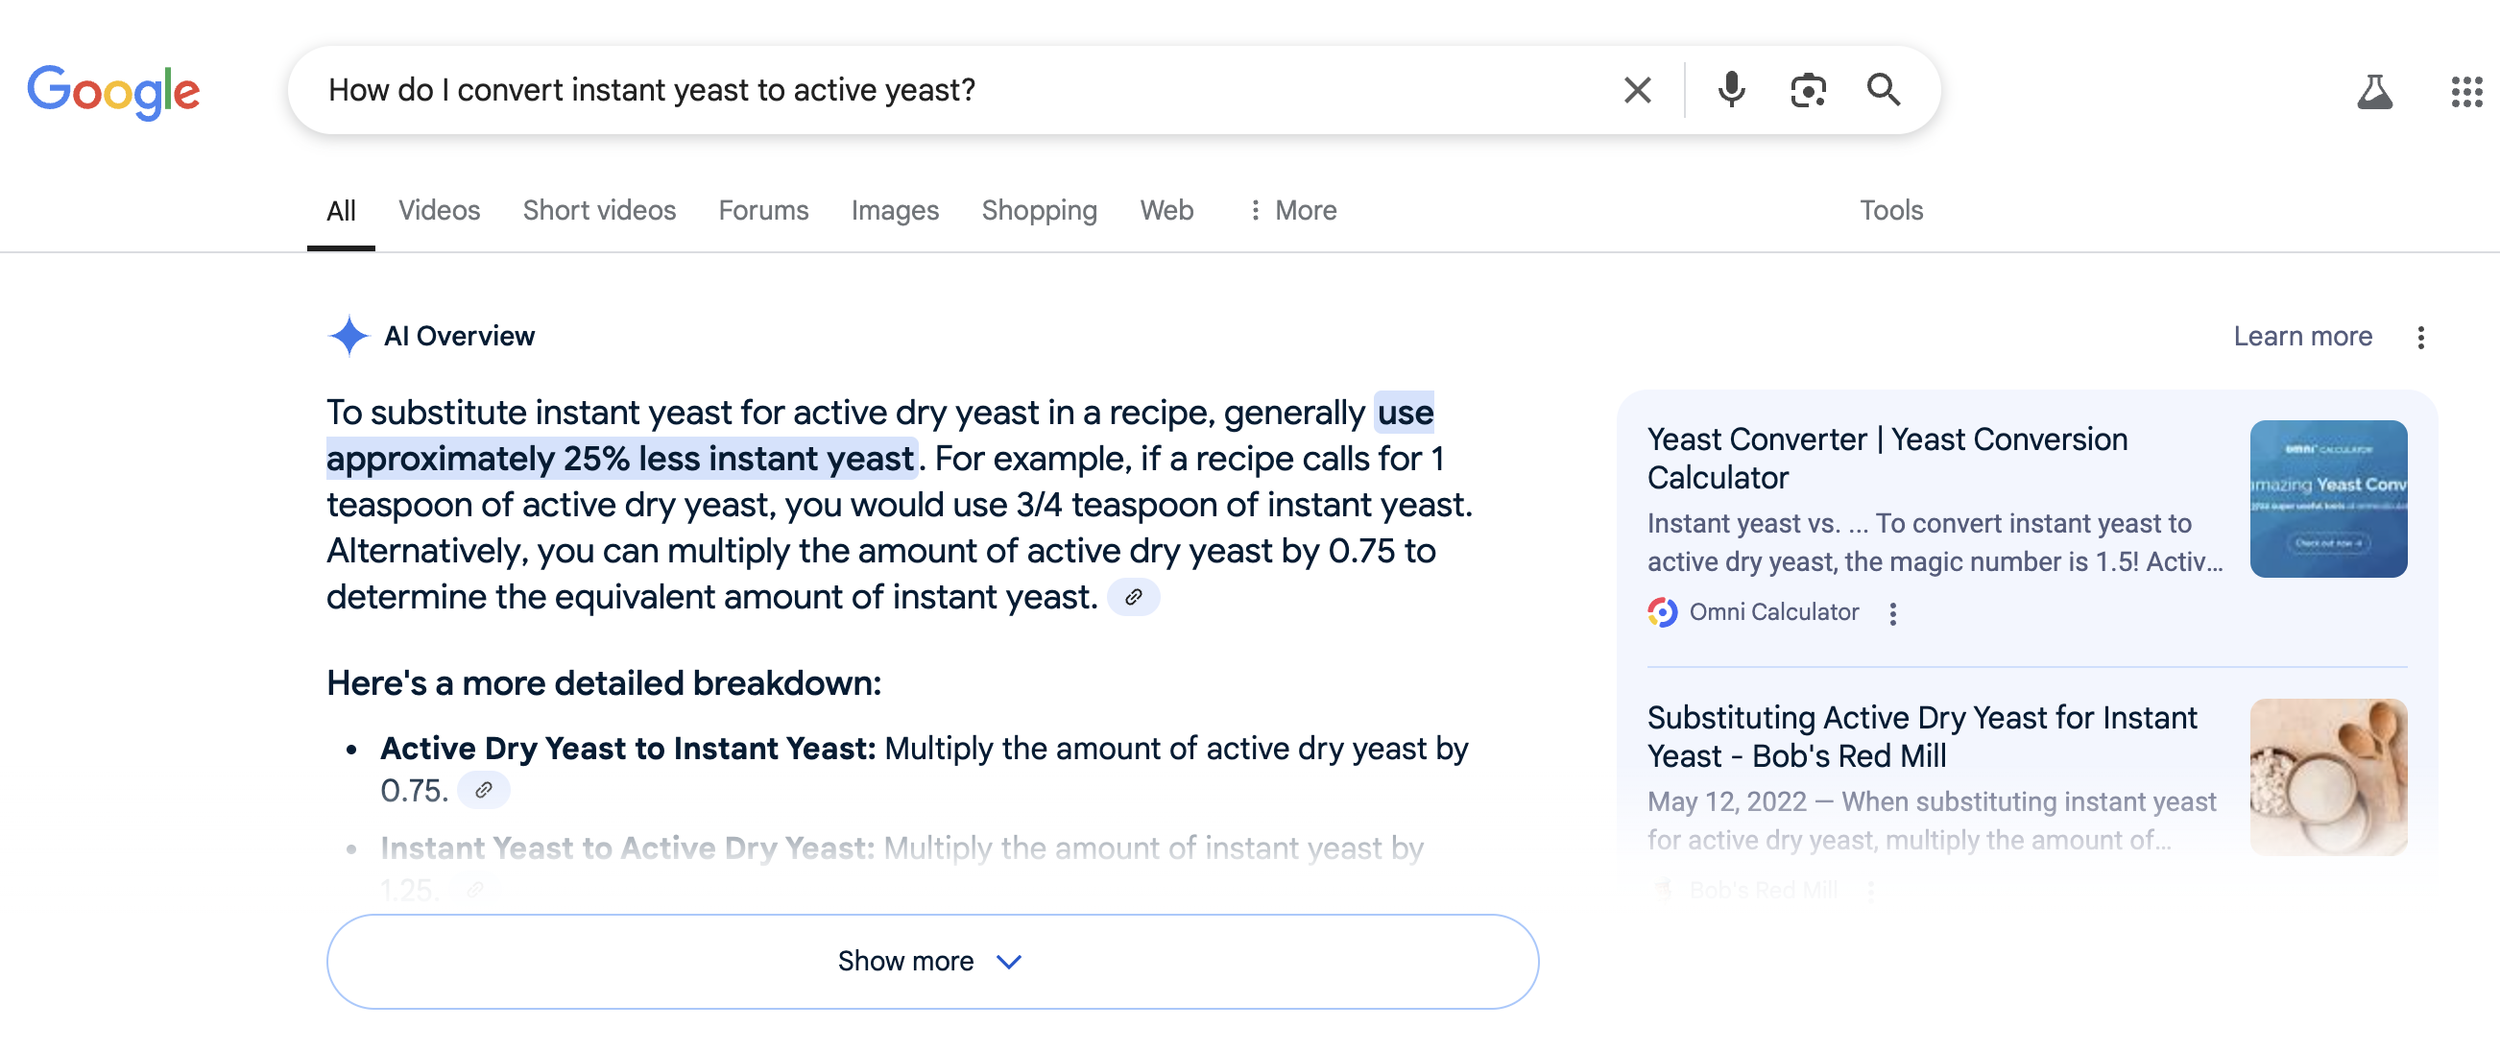Open AI Overview three-dot options menu
This screenshot has width=2500, height=1046.
click(x=2420, y=338)
